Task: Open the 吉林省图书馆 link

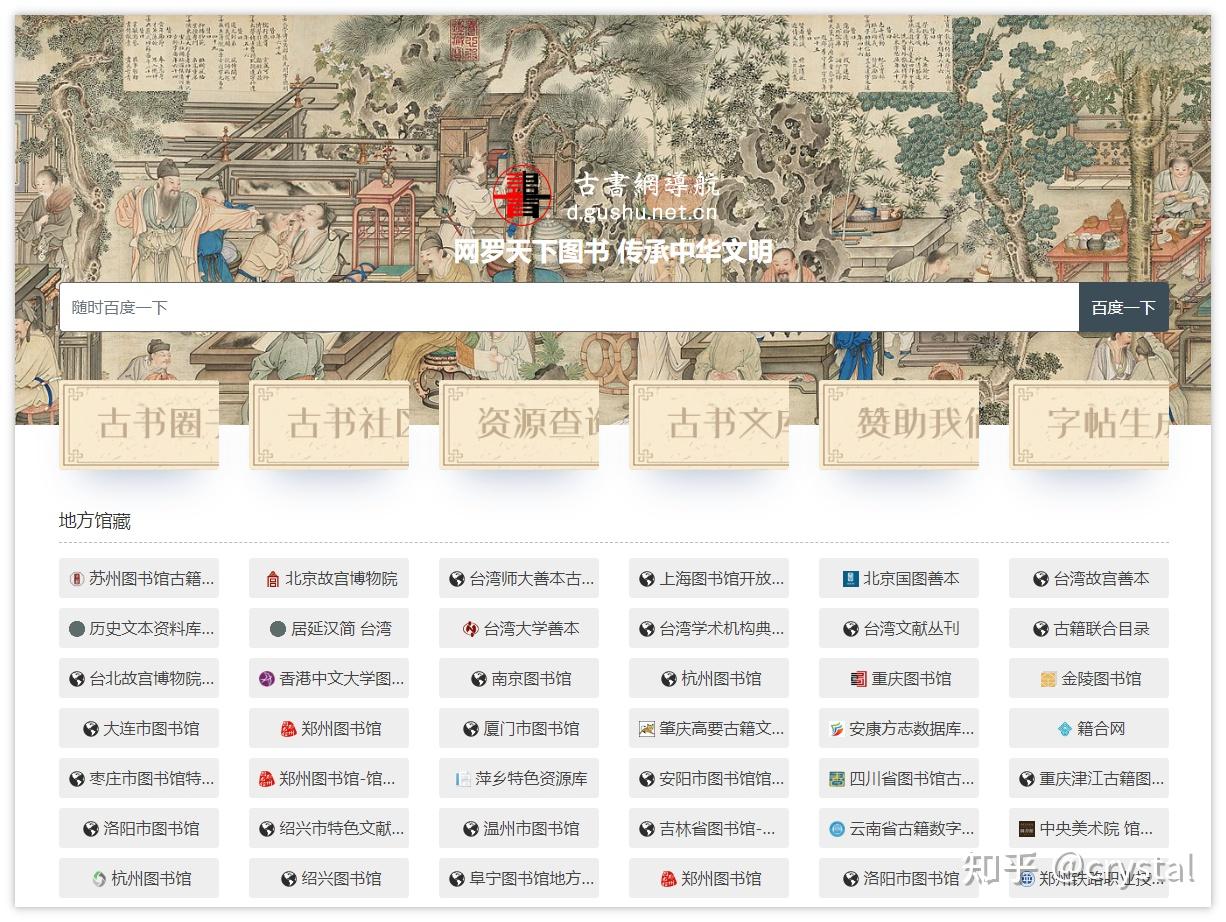Action: coord(709,829)
